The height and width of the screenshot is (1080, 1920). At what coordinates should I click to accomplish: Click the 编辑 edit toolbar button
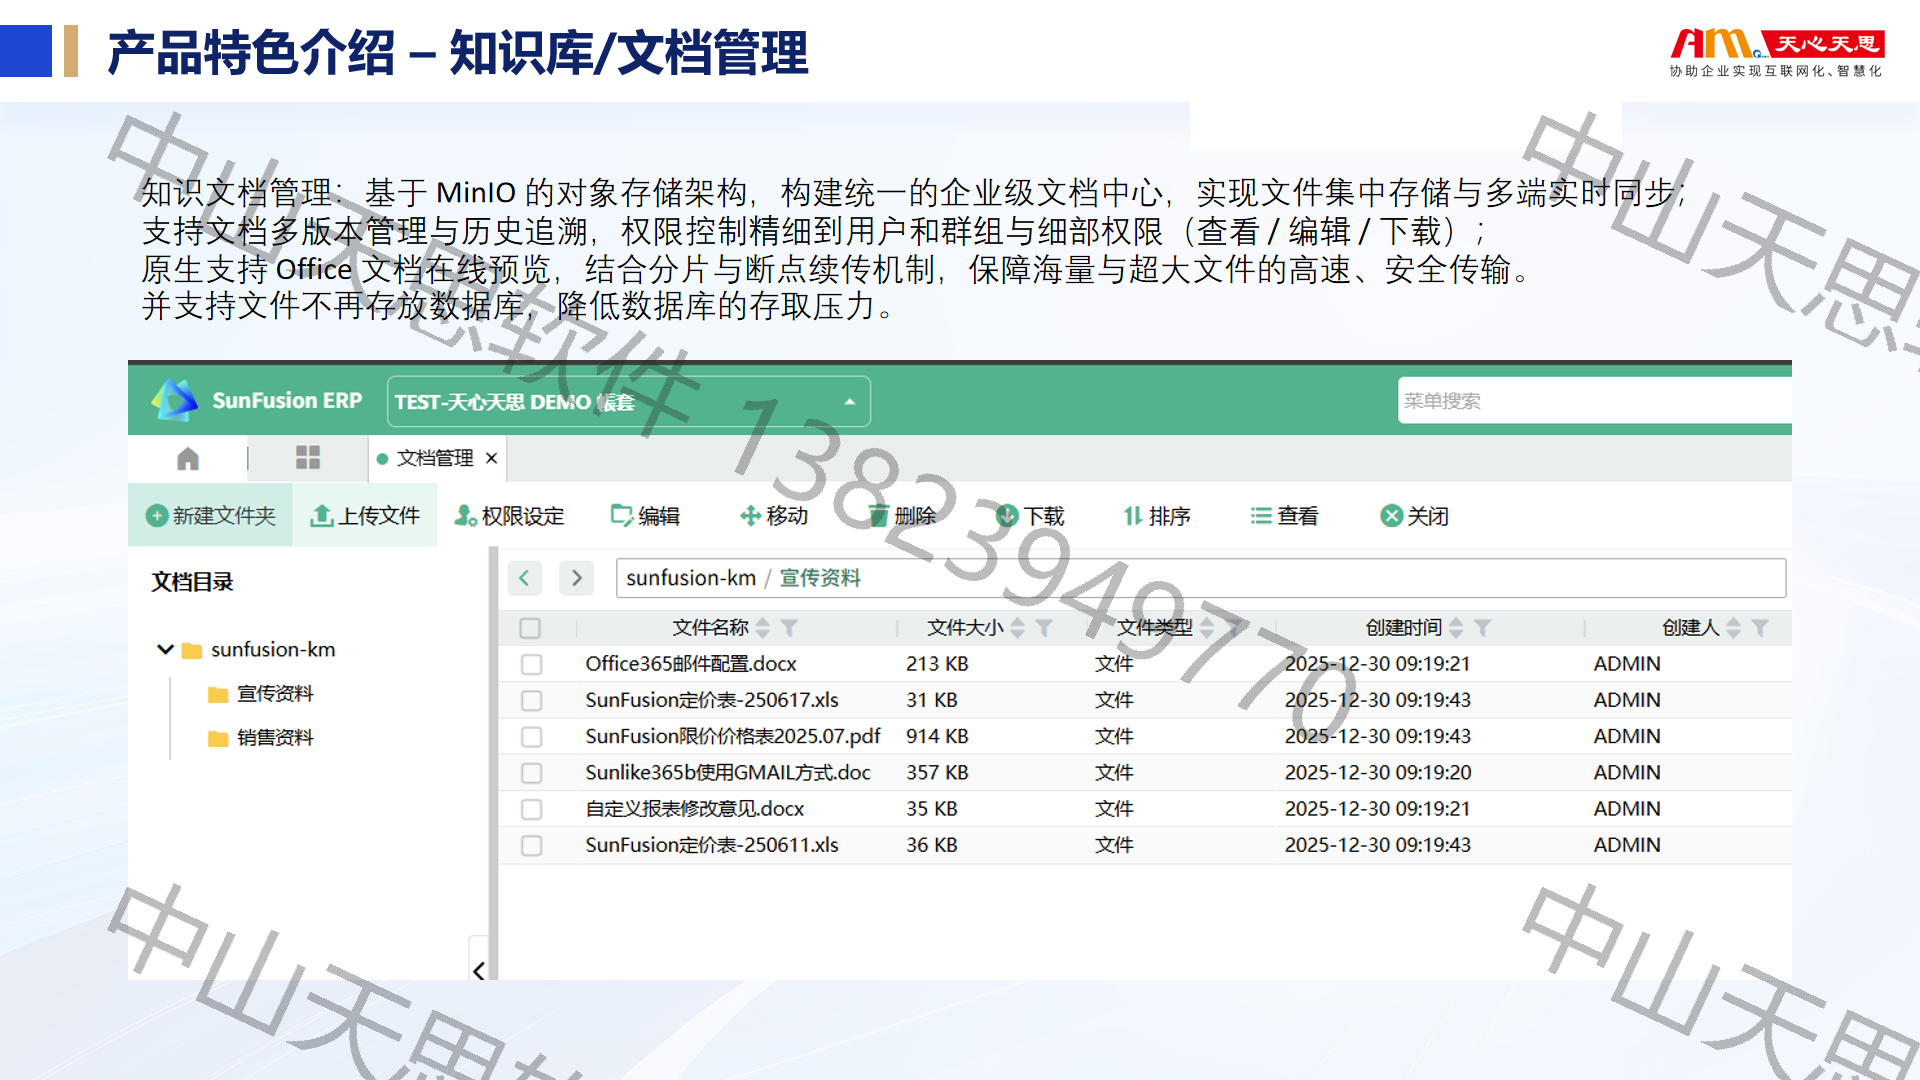point(646,516)
